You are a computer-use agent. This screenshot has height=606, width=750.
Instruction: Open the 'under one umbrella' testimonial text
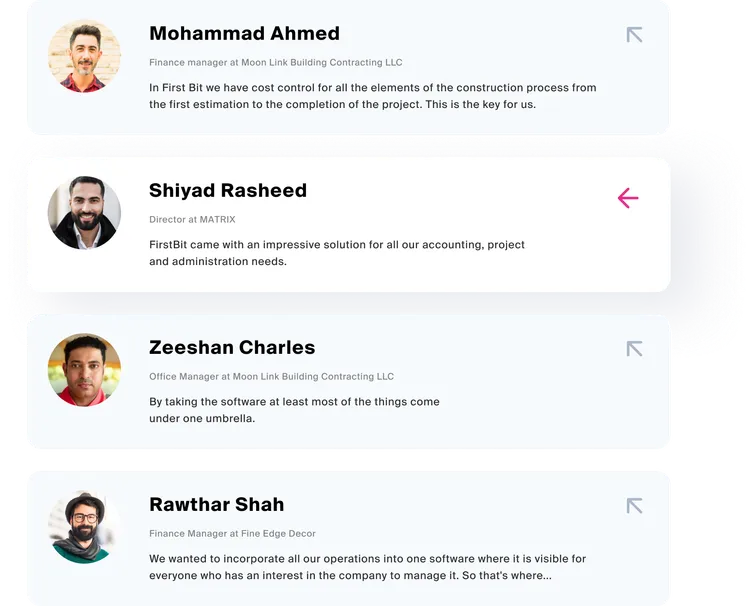[x=294, y=409]
